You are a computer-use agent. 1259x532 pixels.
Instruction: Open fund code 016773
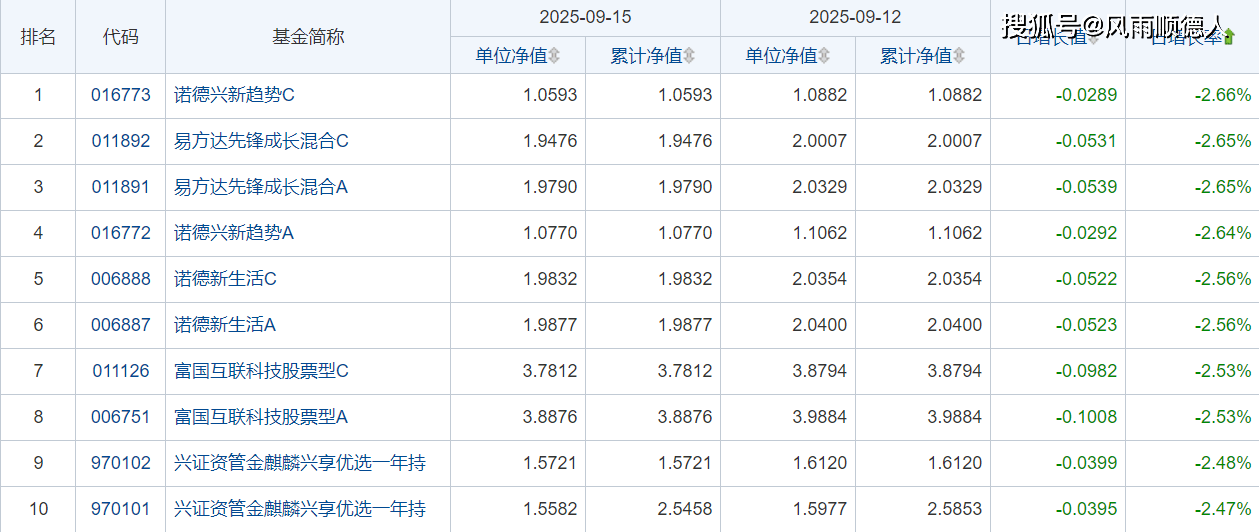tap(121, 95)
